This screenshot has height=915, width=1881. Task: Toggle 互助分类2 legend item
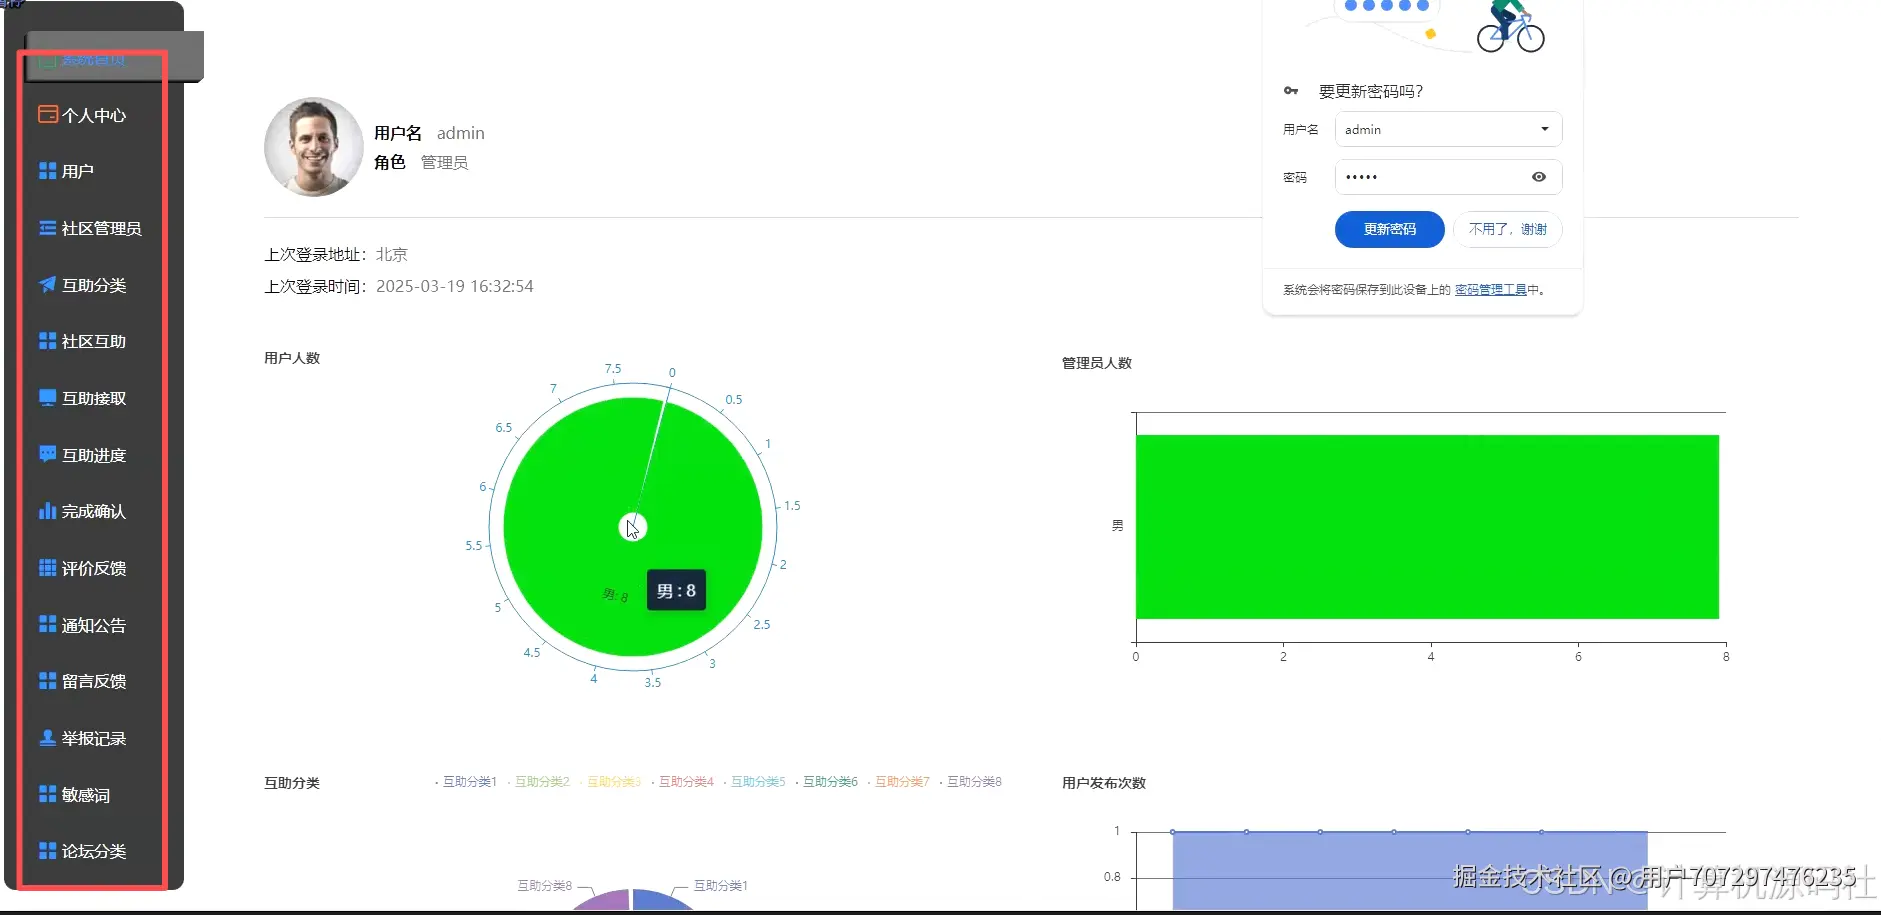point(539,782)
